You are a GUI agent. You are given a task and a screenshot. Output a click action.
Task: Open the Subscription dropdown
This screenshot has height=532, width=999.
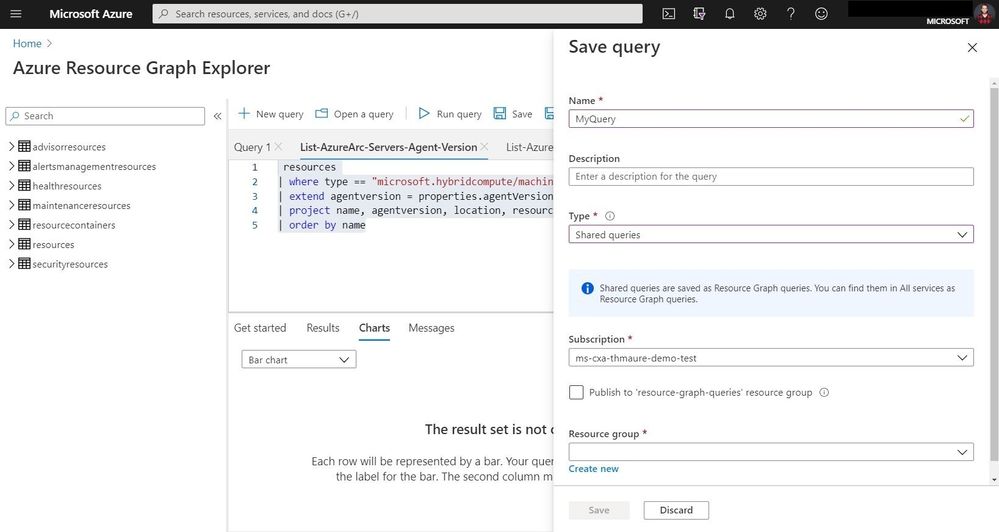pos(771,357)
